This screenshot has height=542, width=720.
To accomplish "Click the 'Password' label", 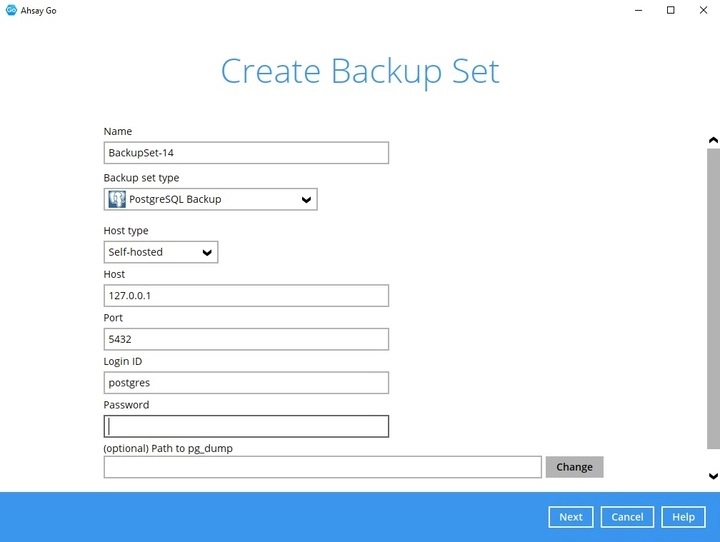I will (126, 405).
